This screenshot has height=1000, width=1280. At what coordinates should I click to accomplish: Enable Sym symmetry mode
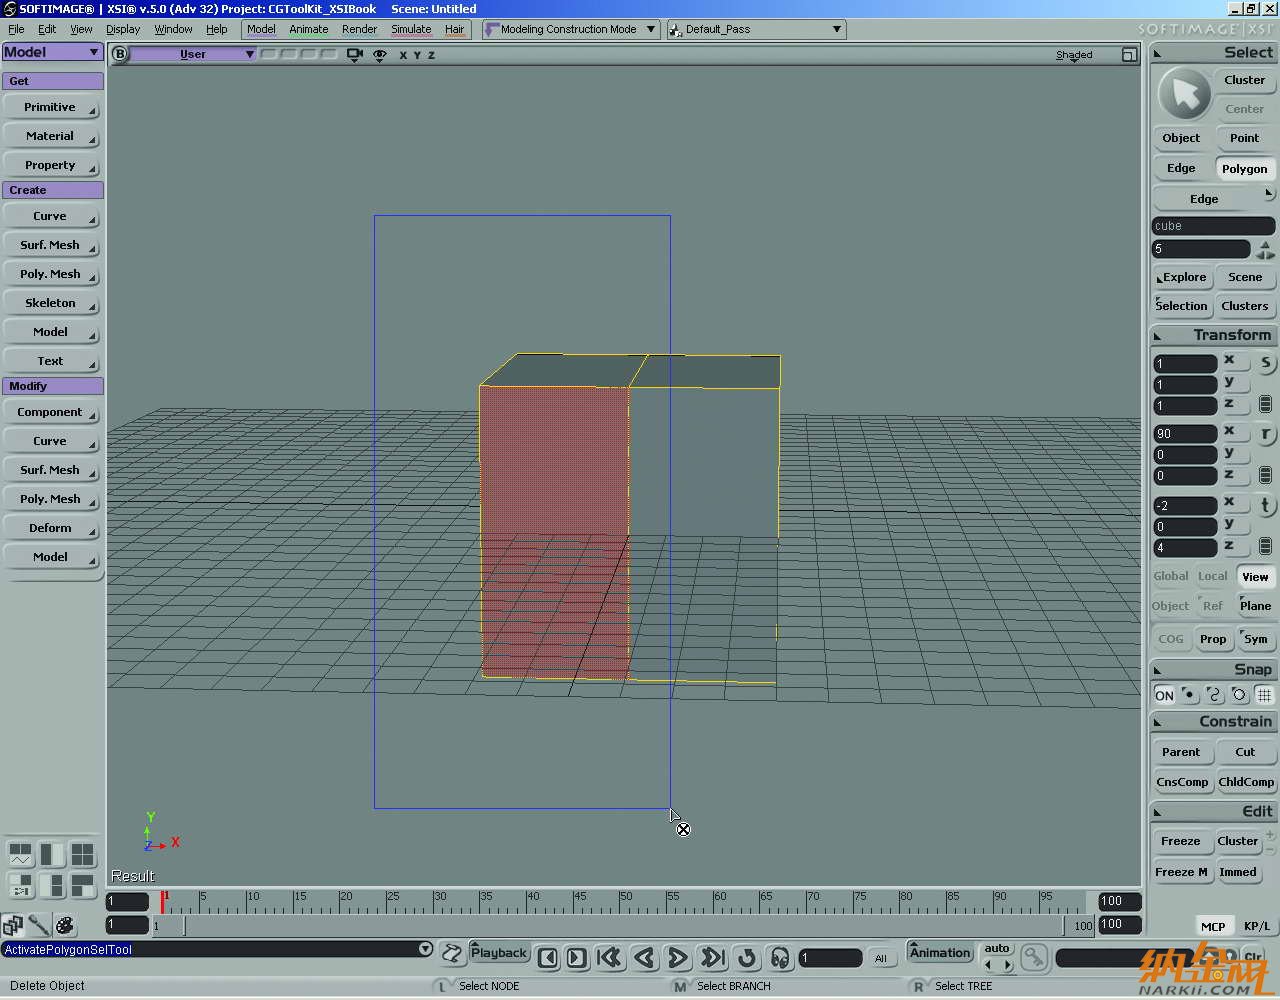[x=1255, y=639]
